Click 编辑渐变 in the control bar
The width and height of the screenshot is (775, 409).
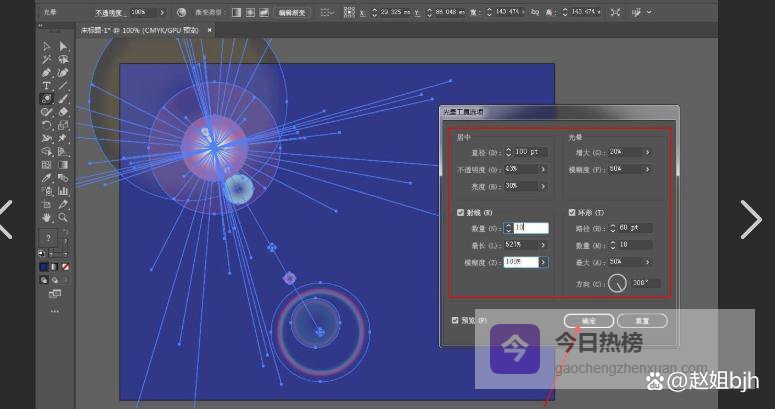292,12
